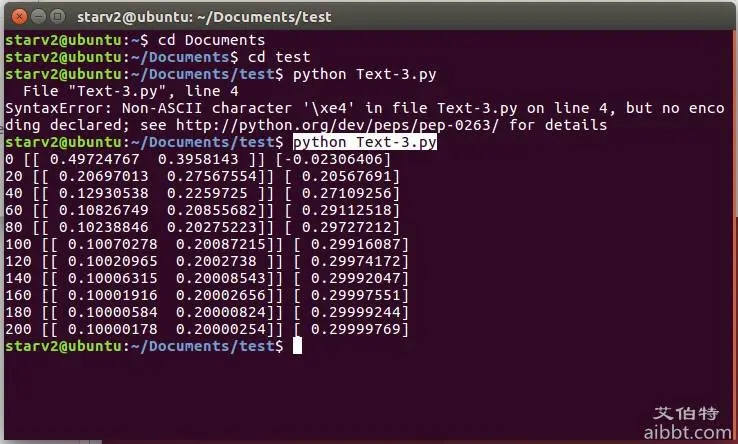Click the value 0.20275223 in row 80
The image size is (738, 444).
[x=212, y=227]
